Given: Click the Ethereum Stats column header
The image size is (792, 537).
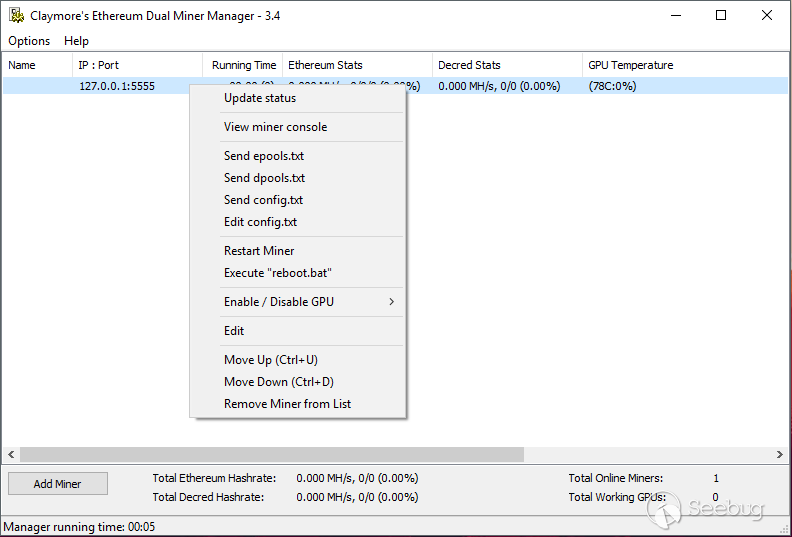Looking at the screenshot, I should [357, 65].
